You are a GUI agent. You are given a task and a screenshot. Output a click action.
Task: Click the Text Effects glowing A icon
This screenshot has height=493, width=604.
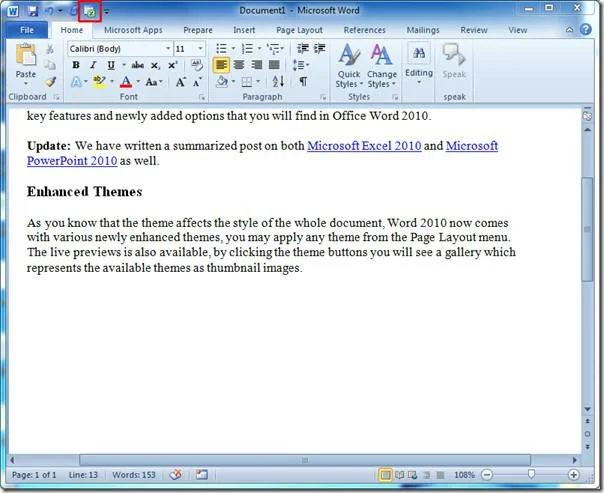(x=77, y=82)
